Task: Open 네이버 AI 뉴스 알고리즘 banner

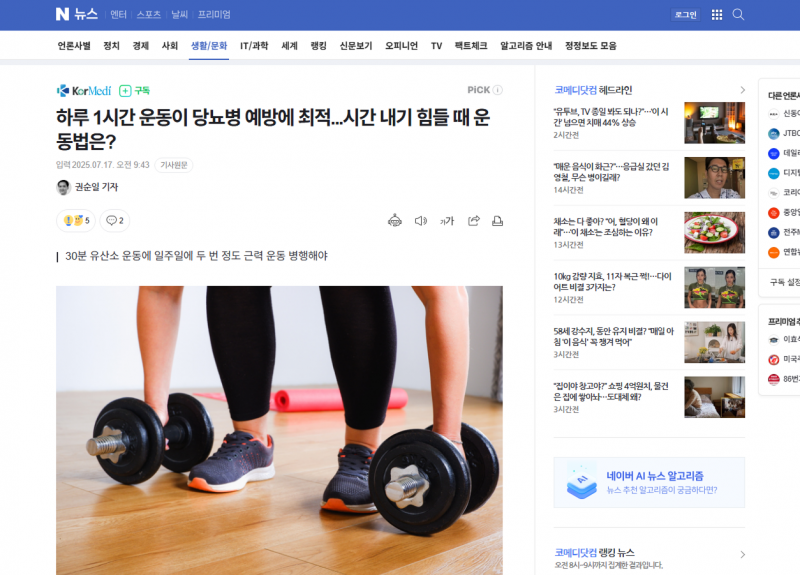Action: [x=649, y=482]
